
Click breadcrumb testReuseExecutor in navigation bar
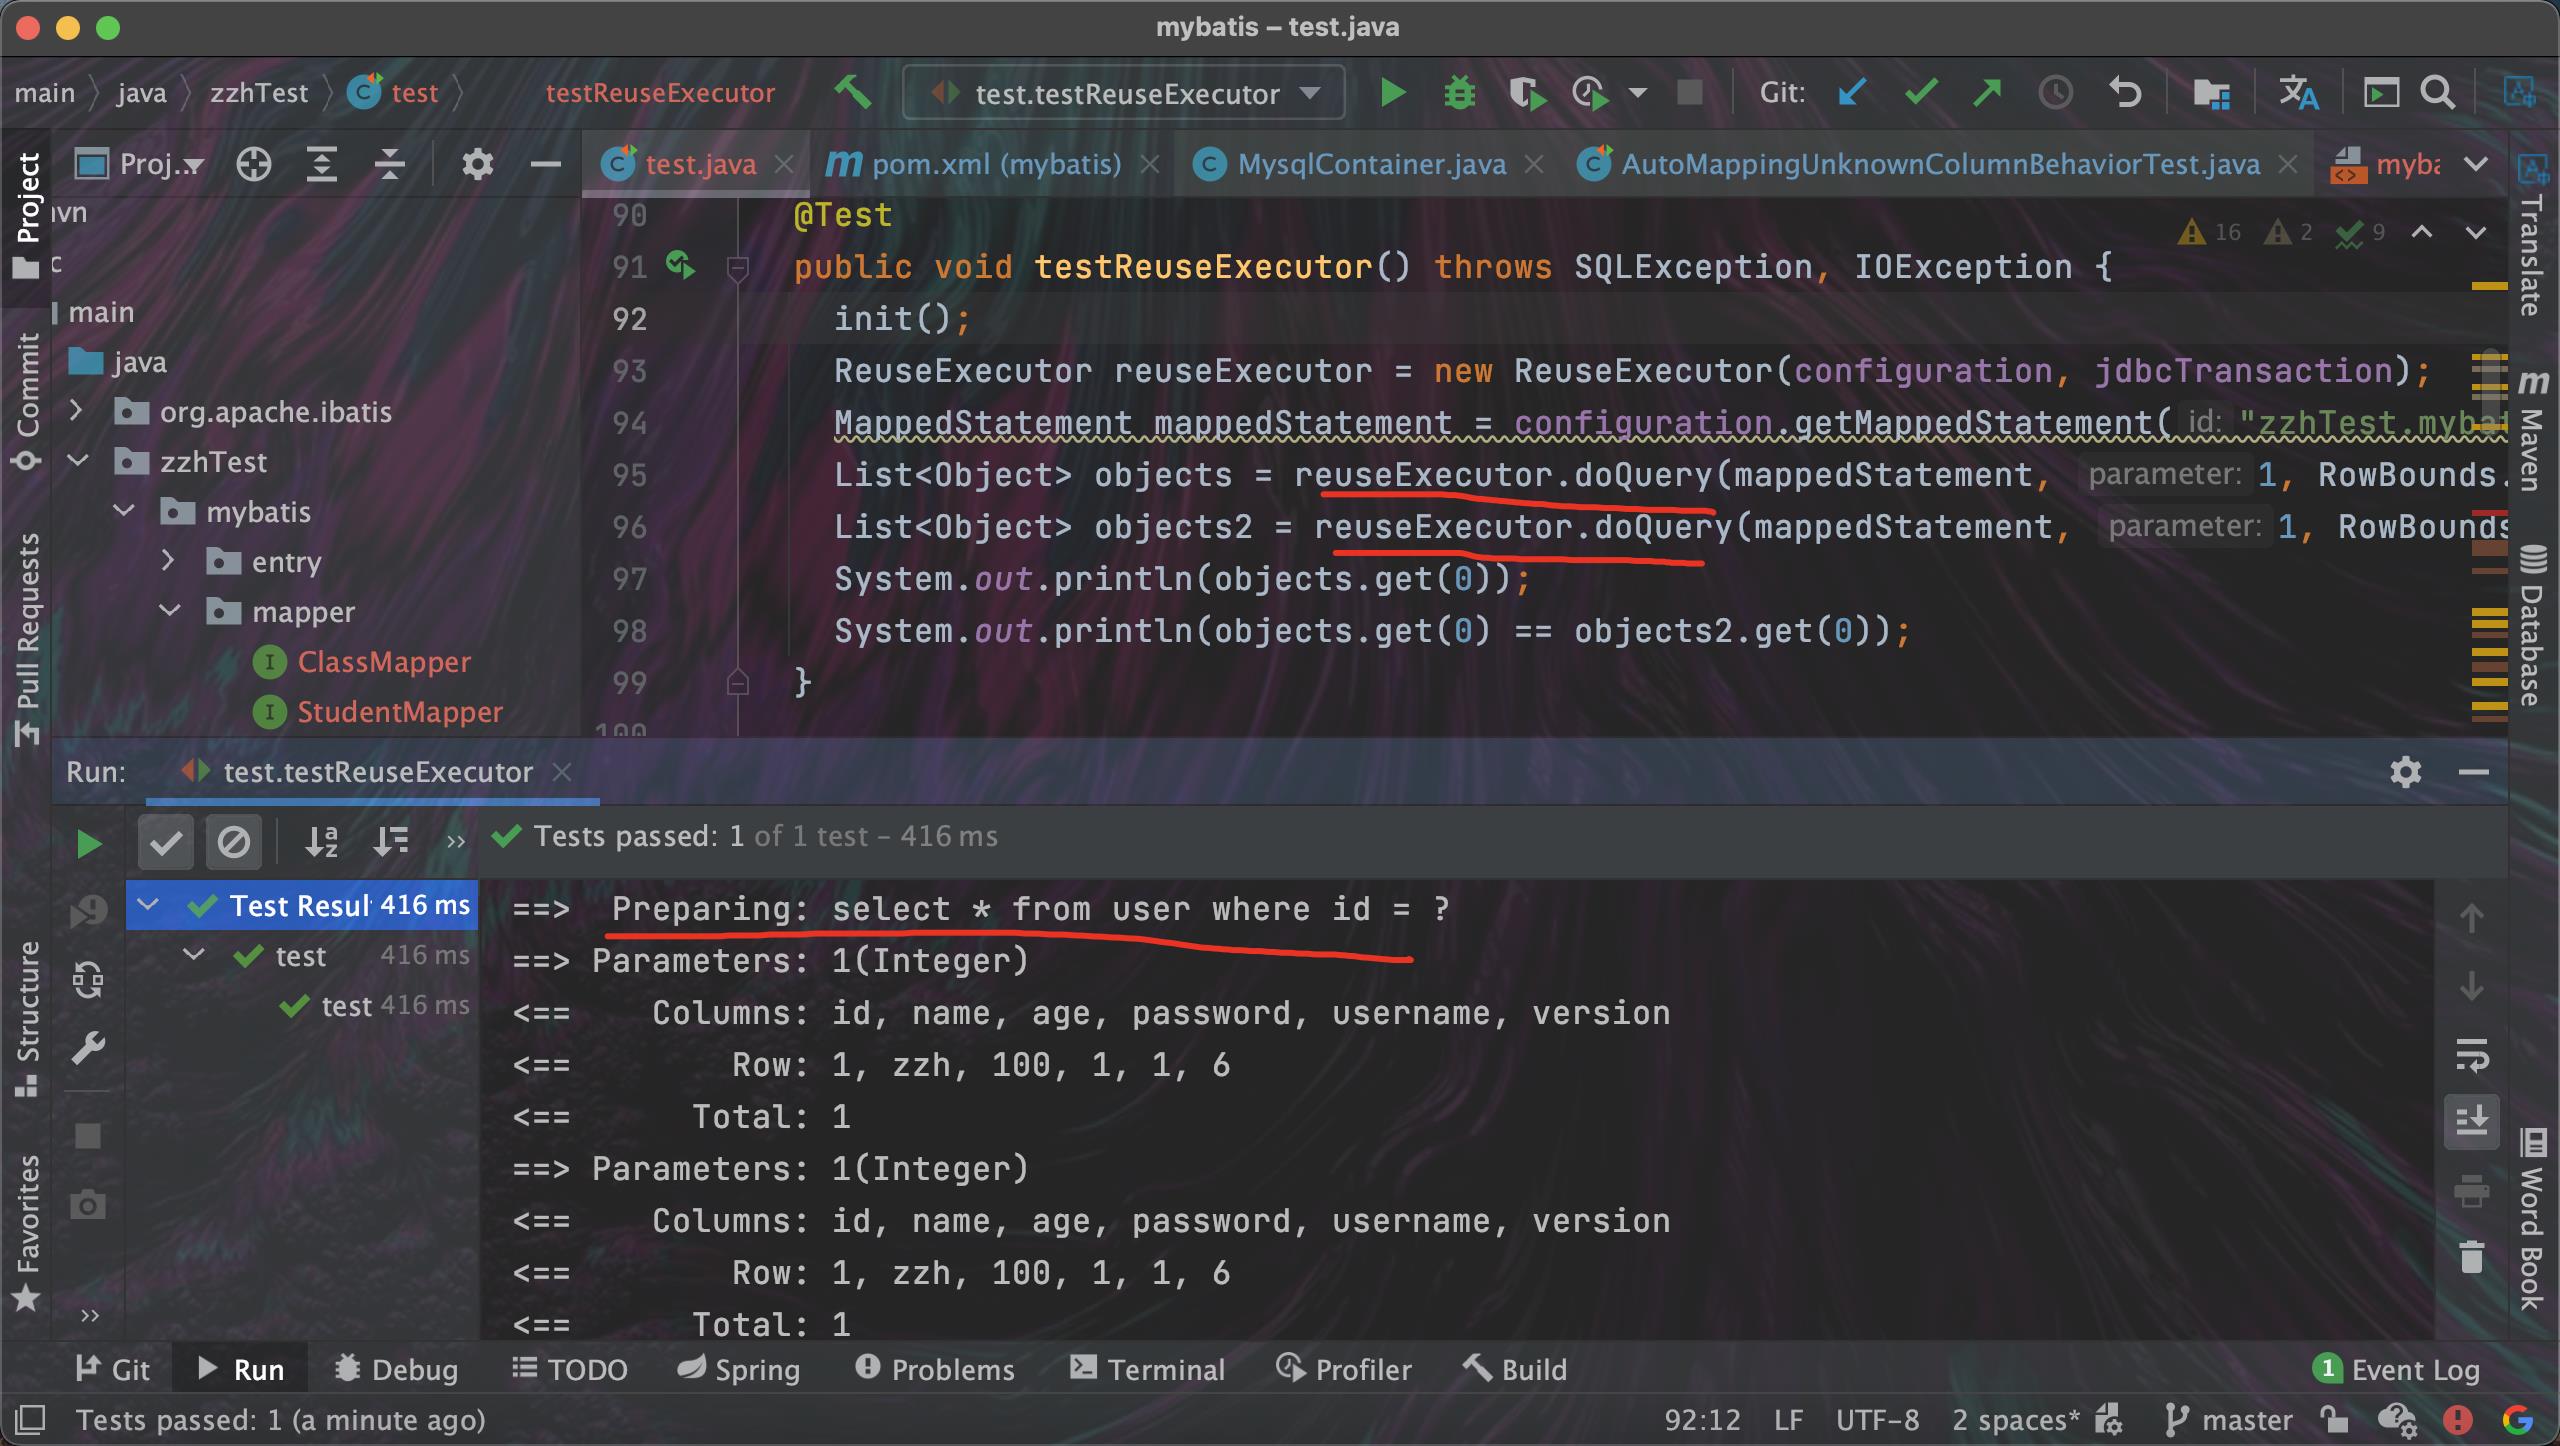[660, 93]
